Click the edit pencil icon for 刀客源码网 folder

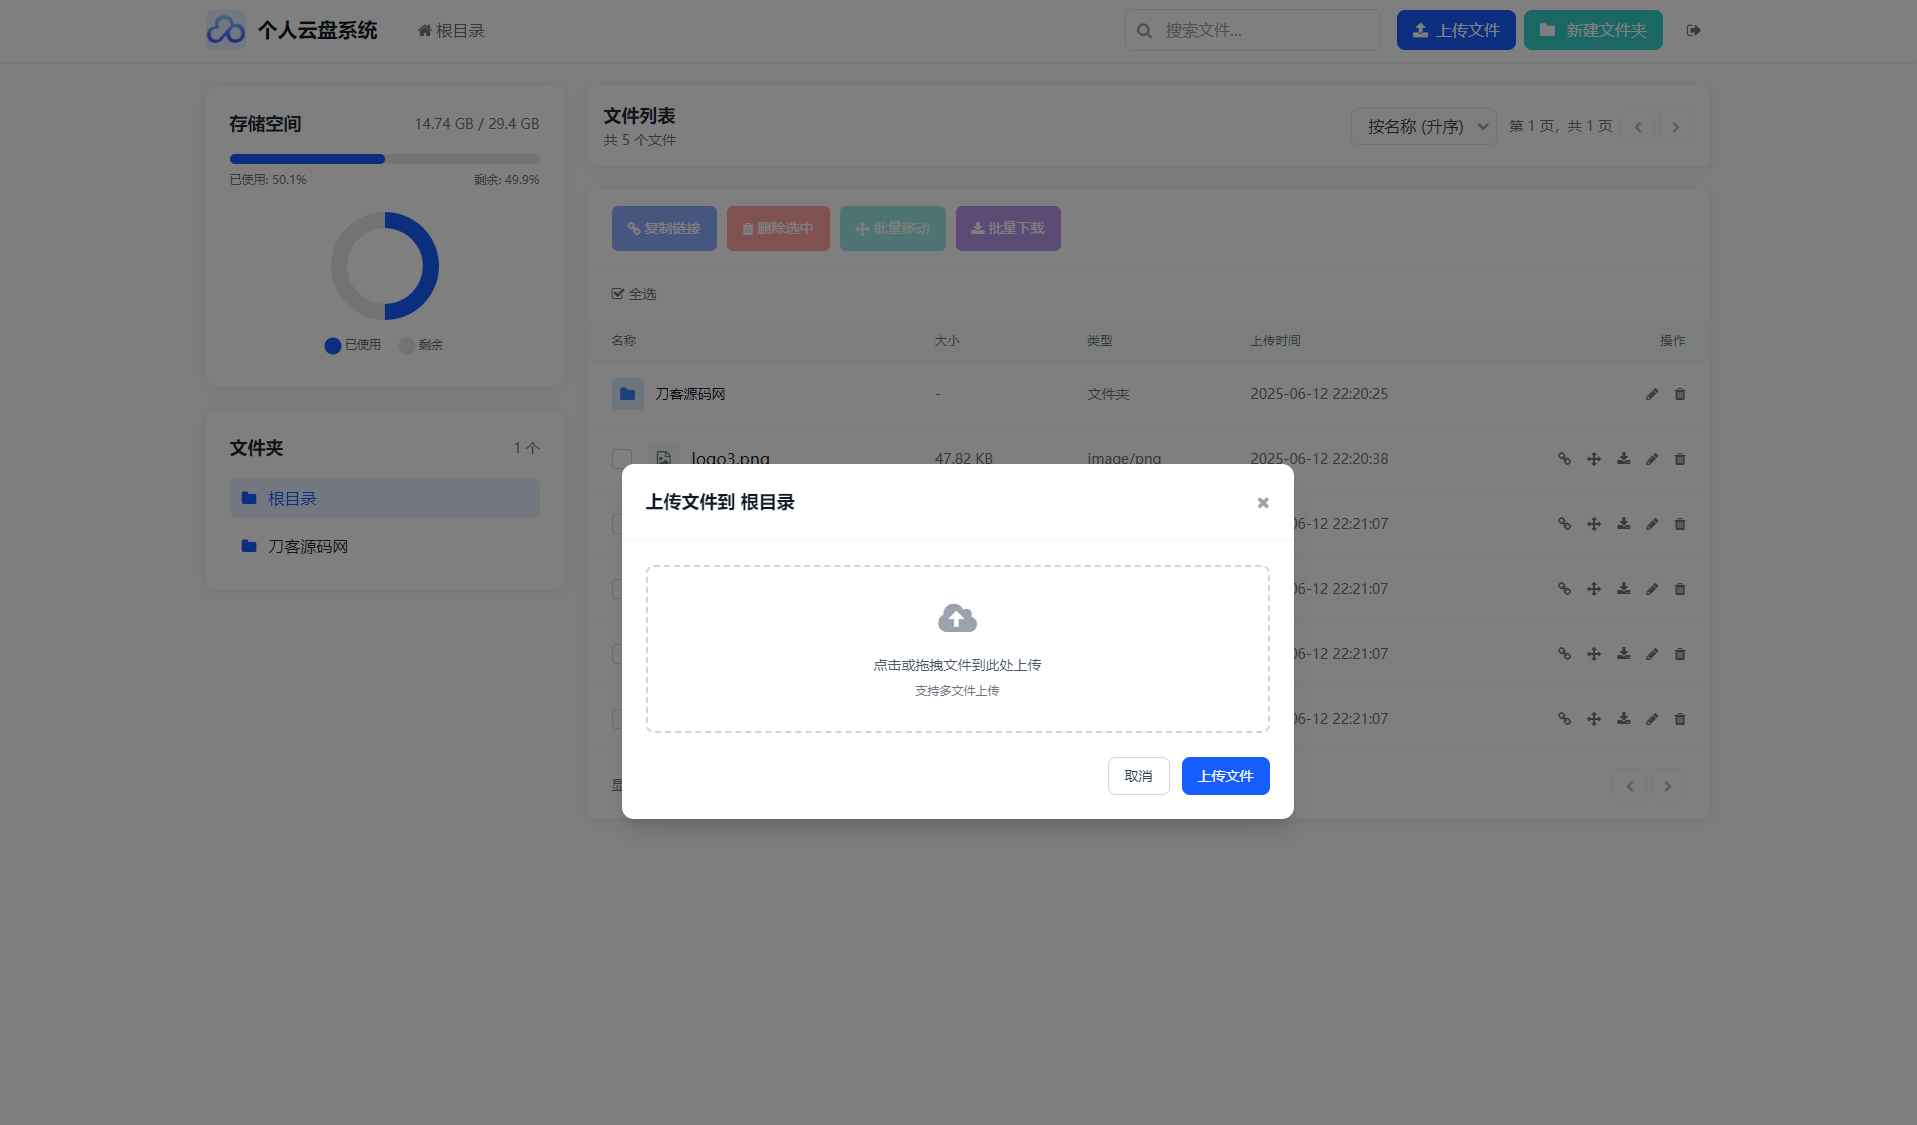click(x=1650, y=394)
